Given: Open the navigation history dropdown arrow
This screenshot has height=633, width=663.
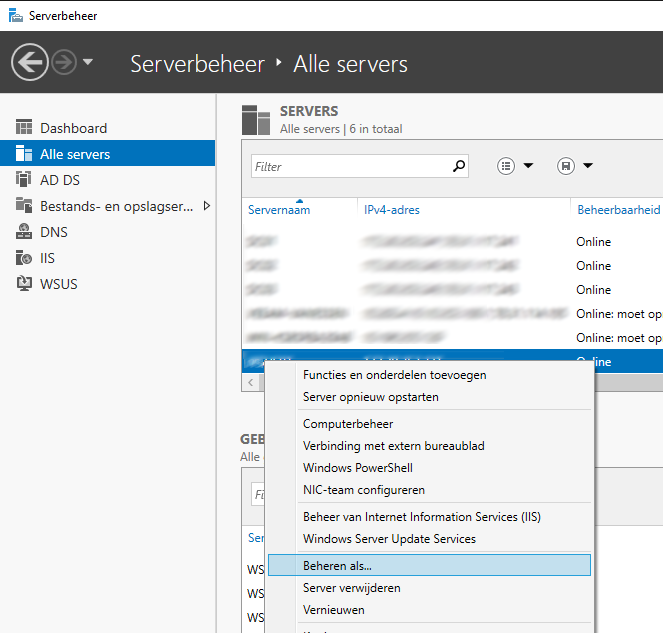Looking at the screenshot, I should click(88, 63).
